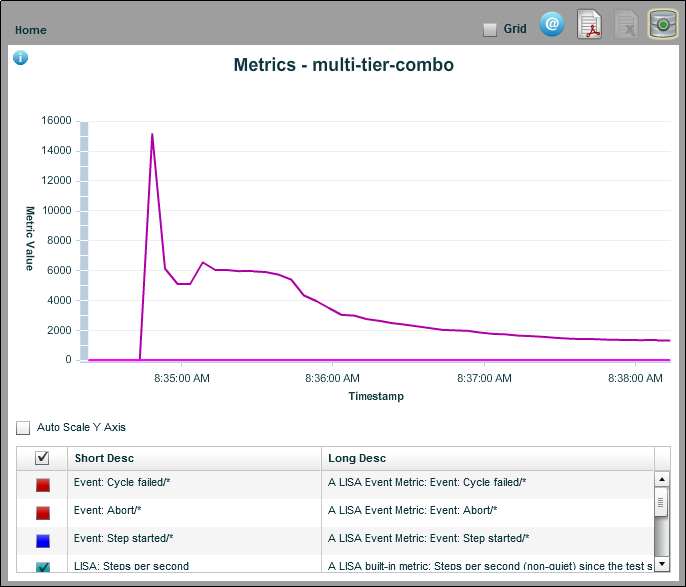Viewport: 686px width, 587px height.
Task: Open the blue info icon
Action: tap(21, 57)
